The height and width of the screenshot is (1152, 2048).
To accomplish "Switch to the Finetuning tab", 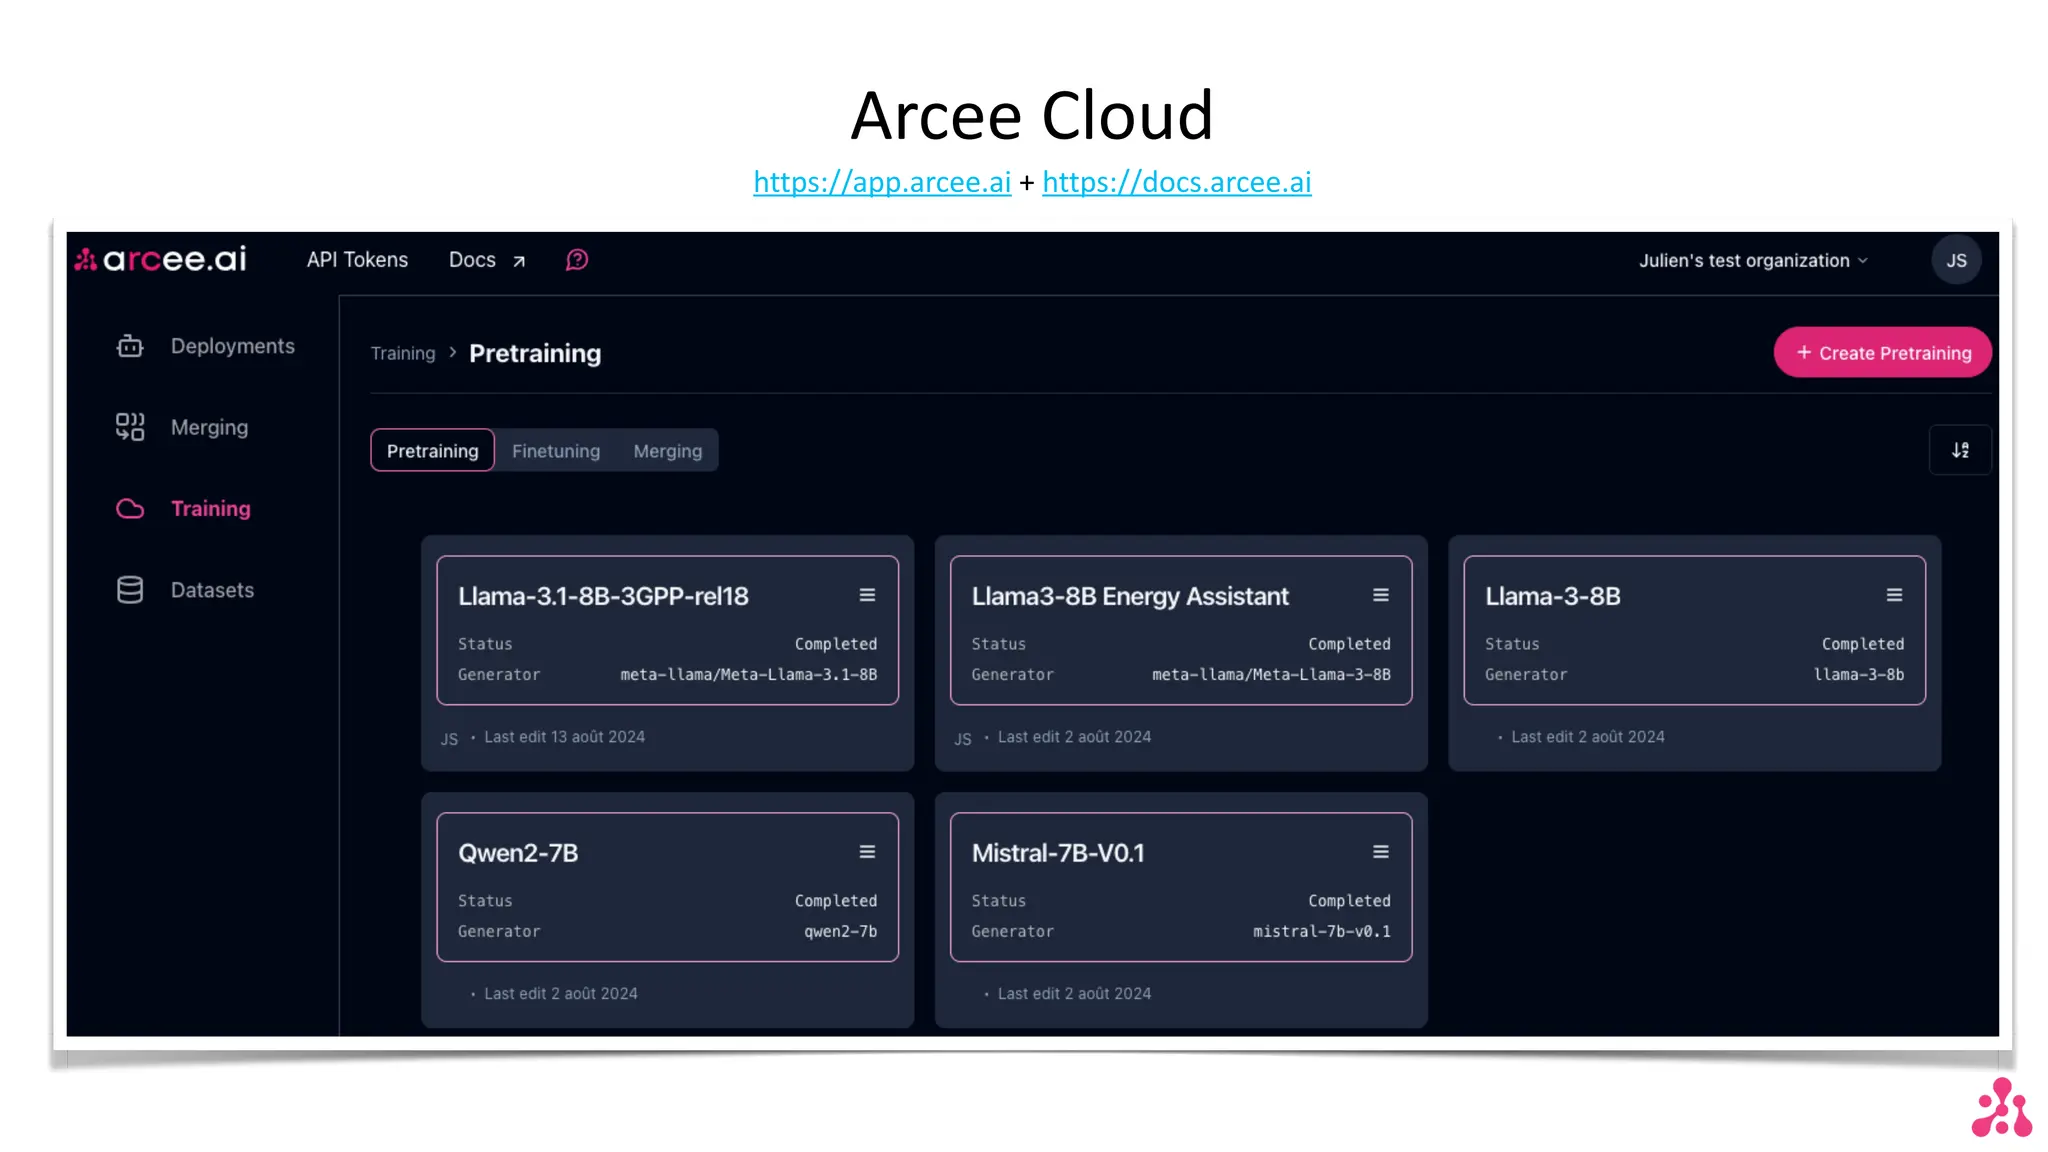I will click(556, 451).
